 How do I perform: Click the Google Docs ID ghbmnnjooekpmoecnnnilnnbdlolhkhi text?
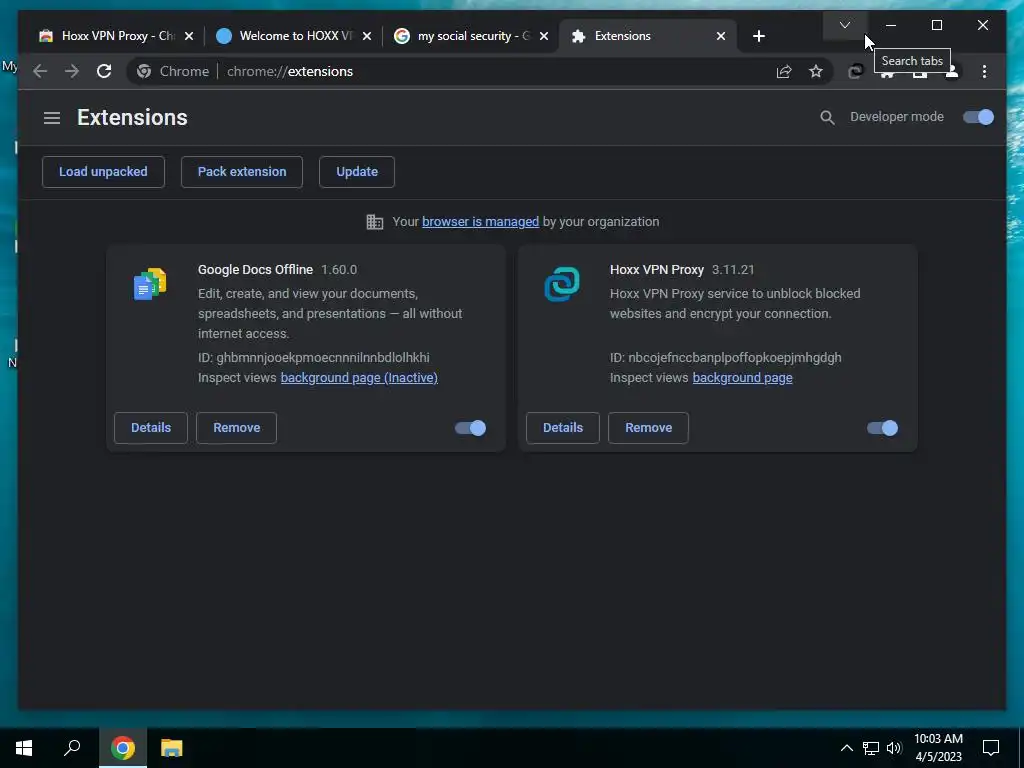pos(313,358)
